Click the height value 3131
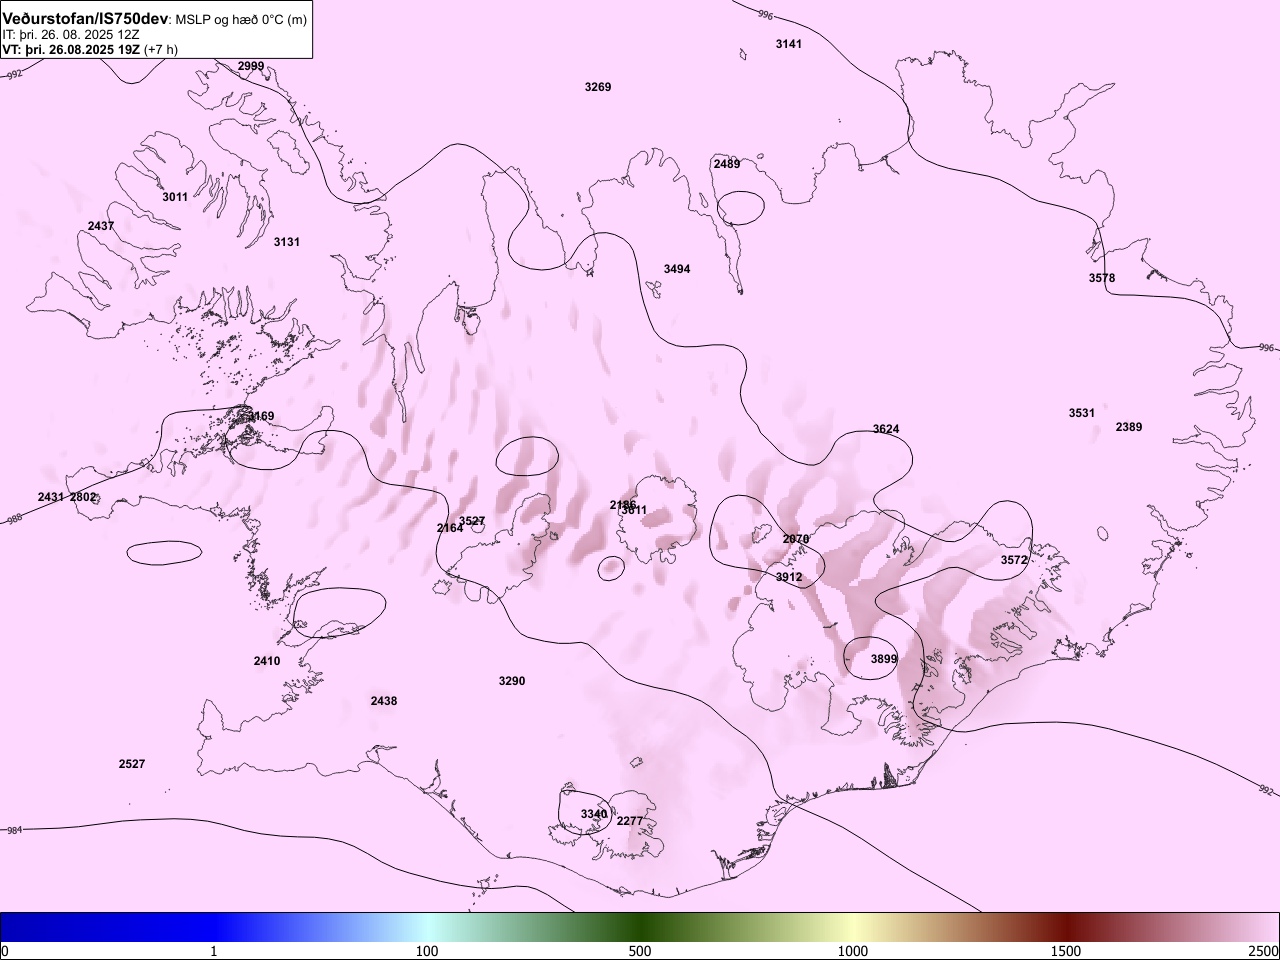The image size is (1280, 960). click(x=287, y=242)
